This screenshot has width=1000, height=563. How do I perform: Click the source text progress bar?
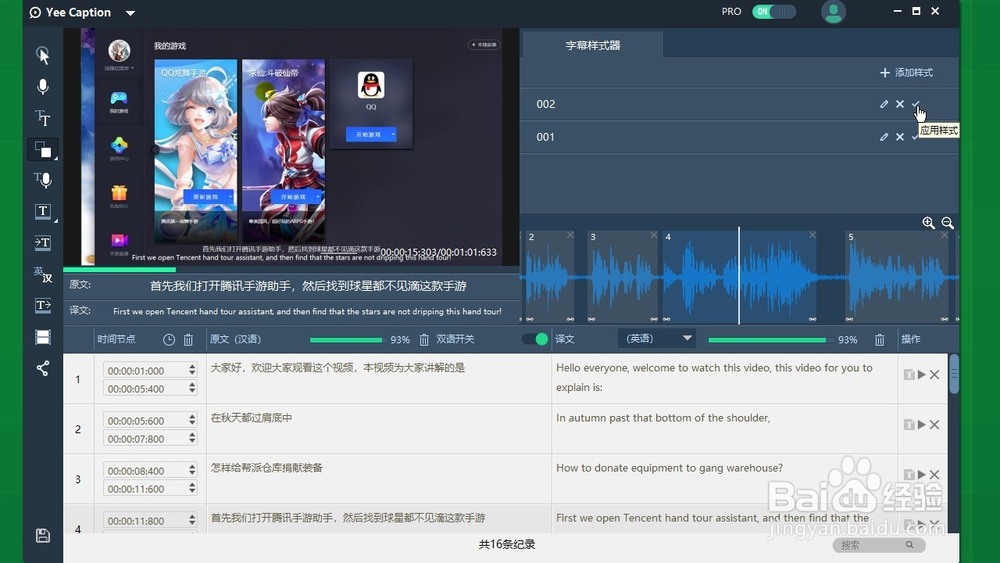tap(346, 340)
